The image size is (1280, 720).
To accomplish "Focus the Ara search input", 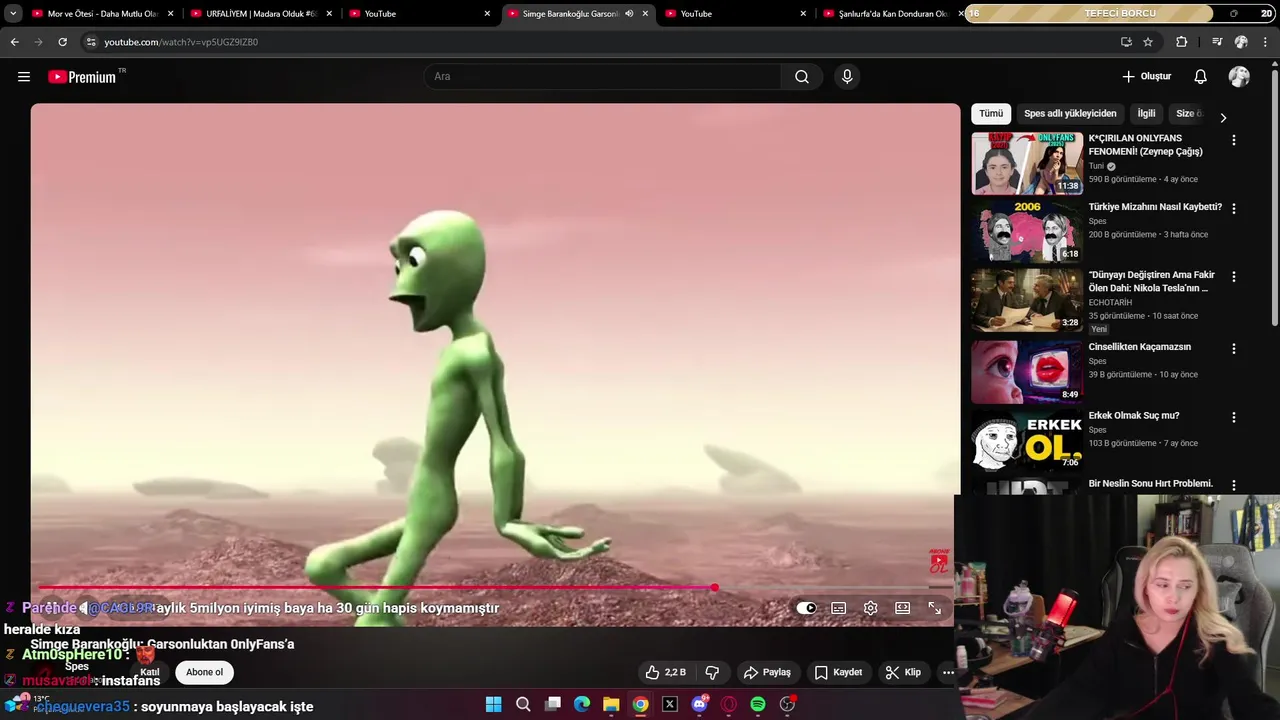I will click(x=603, y=77).
